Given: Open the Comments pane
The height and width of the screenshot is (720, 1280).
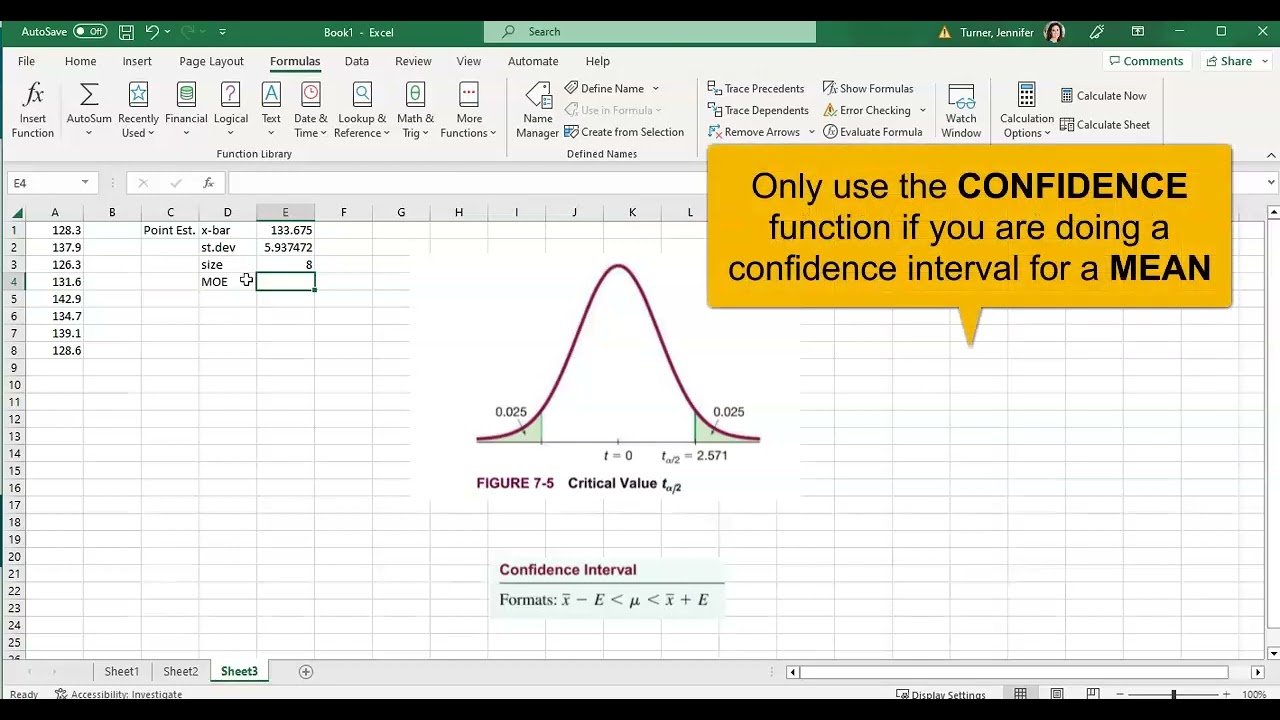Looking at the screenshot, I should click(x=1146, y=61).
